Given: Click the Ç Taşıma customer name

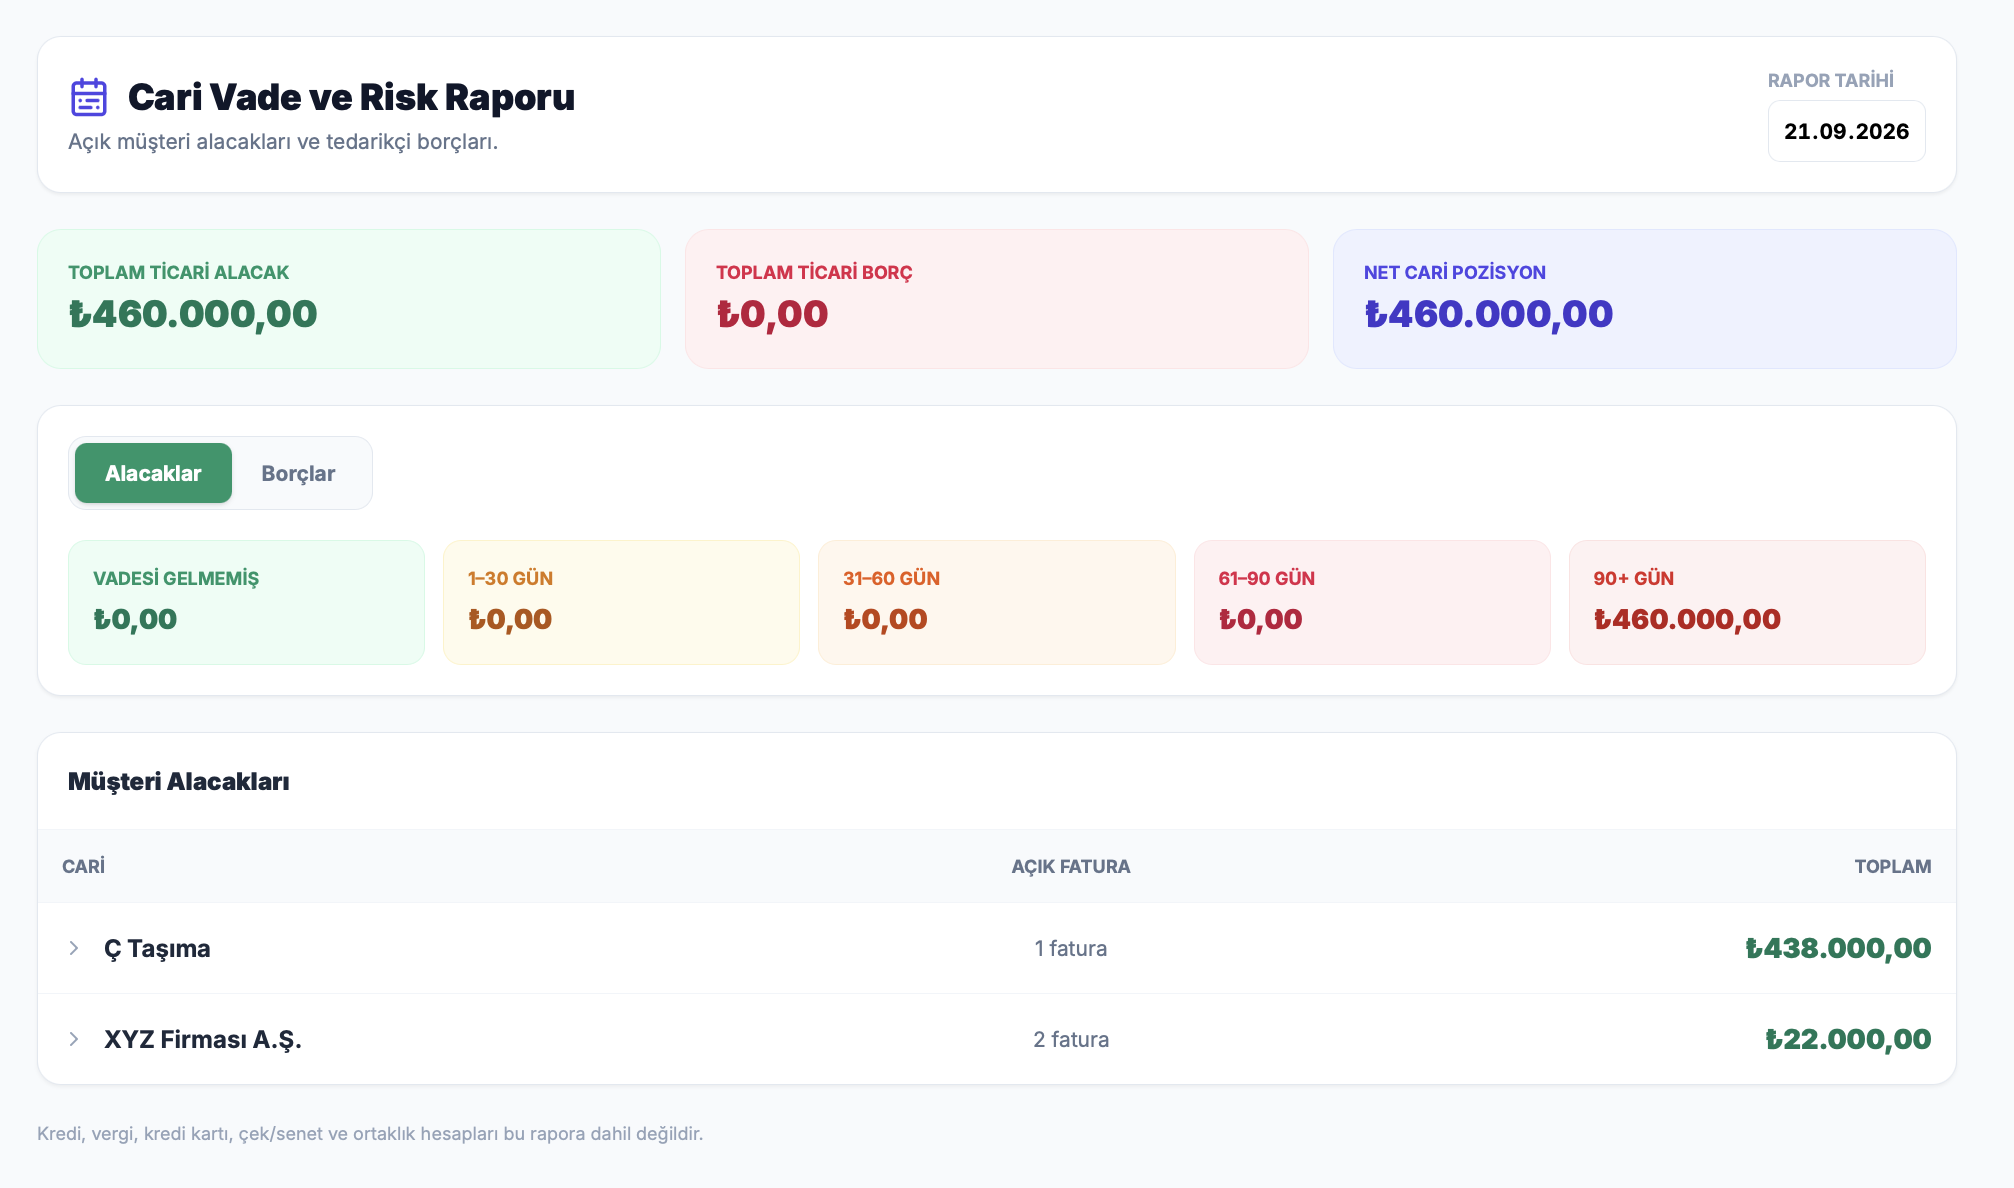Looking at the screenshot, I should click(x=157, y=949).
